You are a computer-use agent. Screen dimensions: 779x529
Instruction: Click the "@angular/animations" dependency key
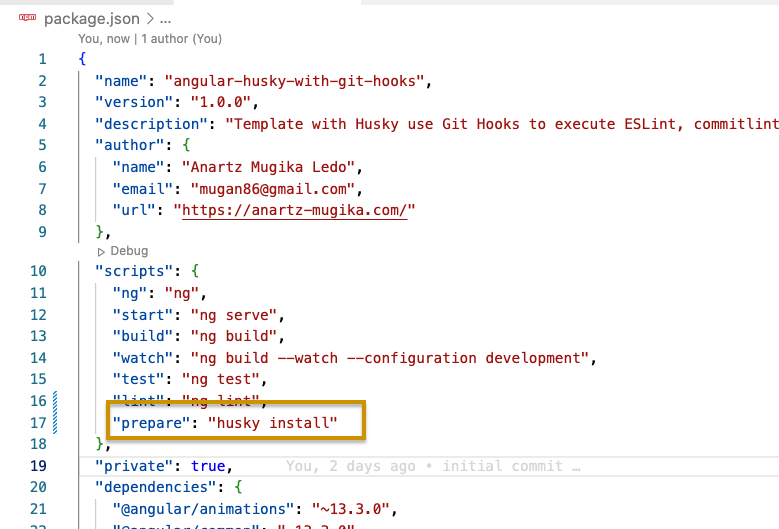tap(203, 509)
